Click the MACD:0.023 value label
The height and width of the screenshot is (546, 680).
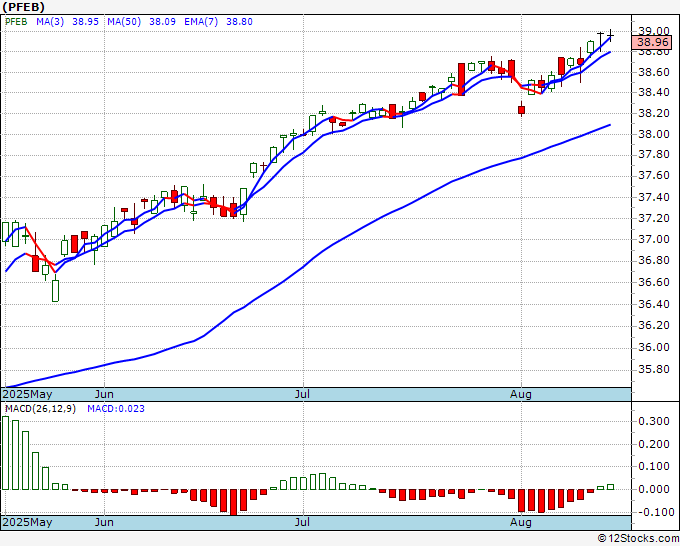[x=116, y=409]
